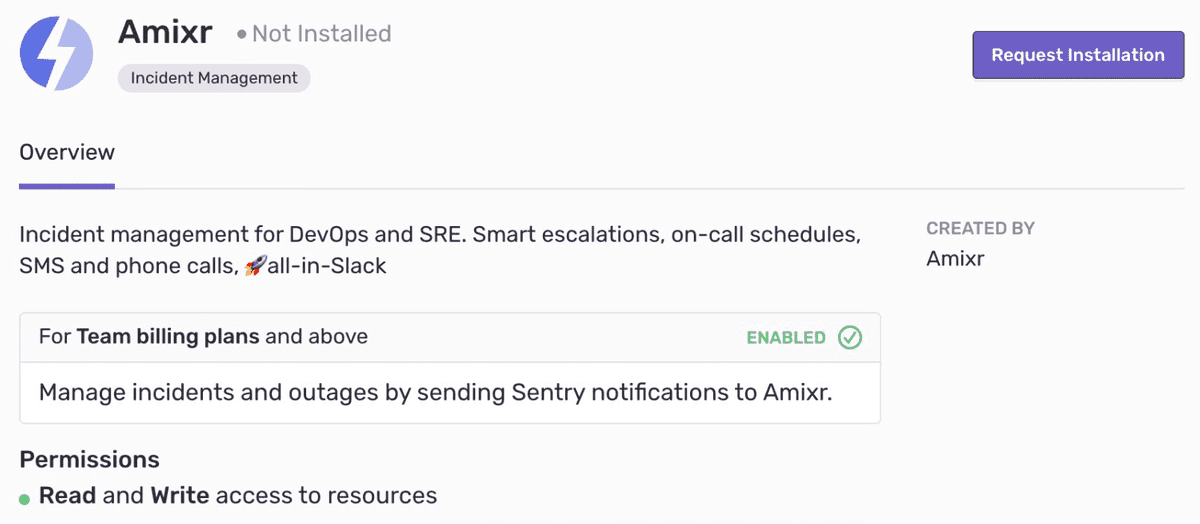Click the rocket emoji before all-in-Slack
Image resolution: width=1200 pixels, height=524 pixels.
coord(255,267)
